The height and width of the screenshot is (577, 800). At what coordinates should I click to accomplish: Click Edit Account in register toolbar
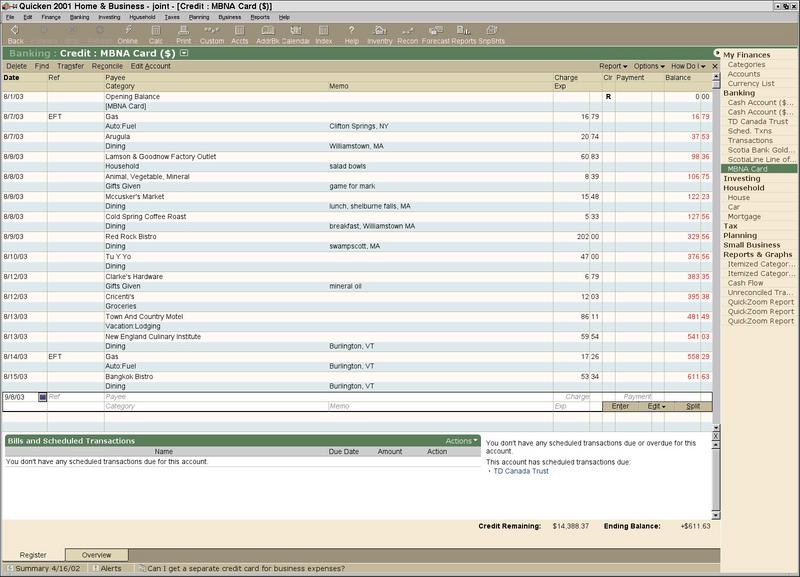click(151, 66)
